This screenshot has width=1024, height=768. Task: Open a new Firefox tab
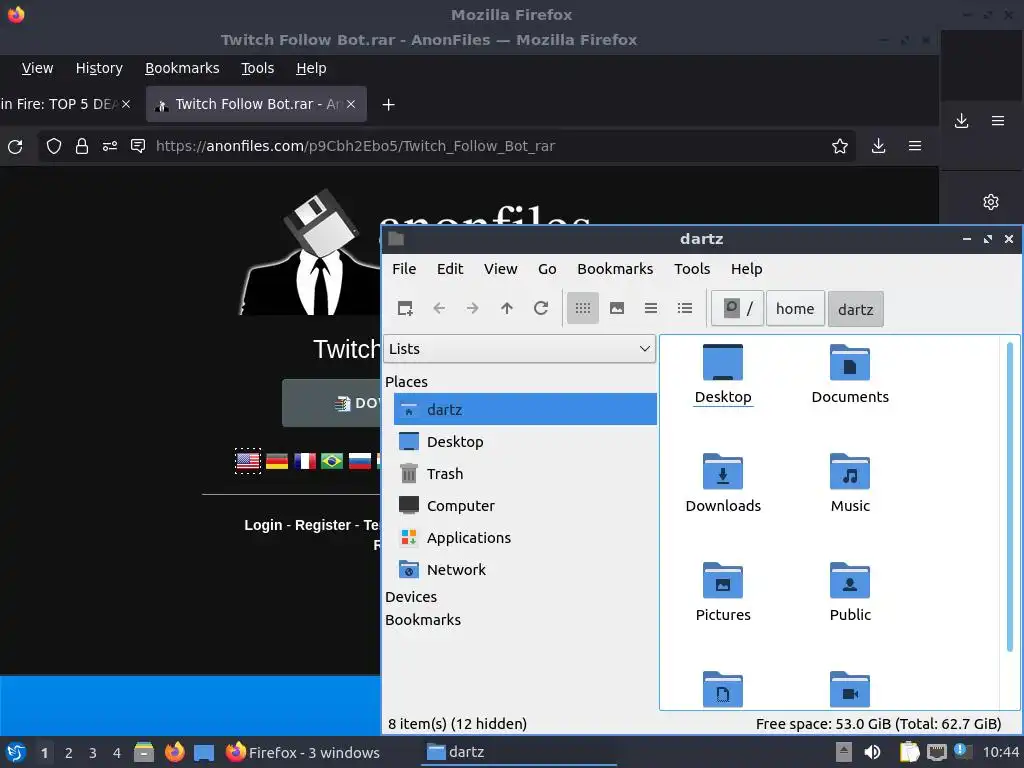[x=389, y=104]
